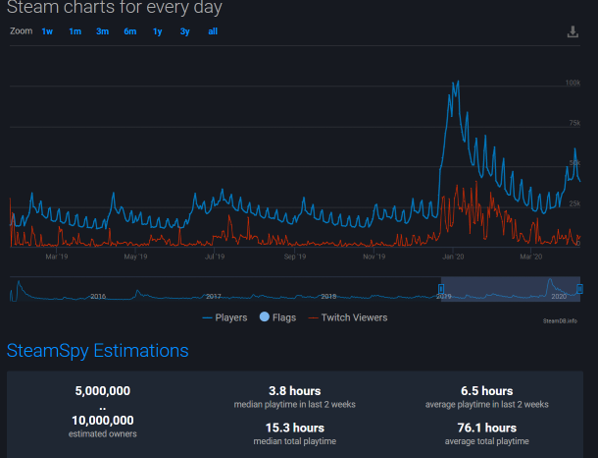Click the Sep '19 axis label
This screenshot has width=598, height=458.
coord(295,257)
